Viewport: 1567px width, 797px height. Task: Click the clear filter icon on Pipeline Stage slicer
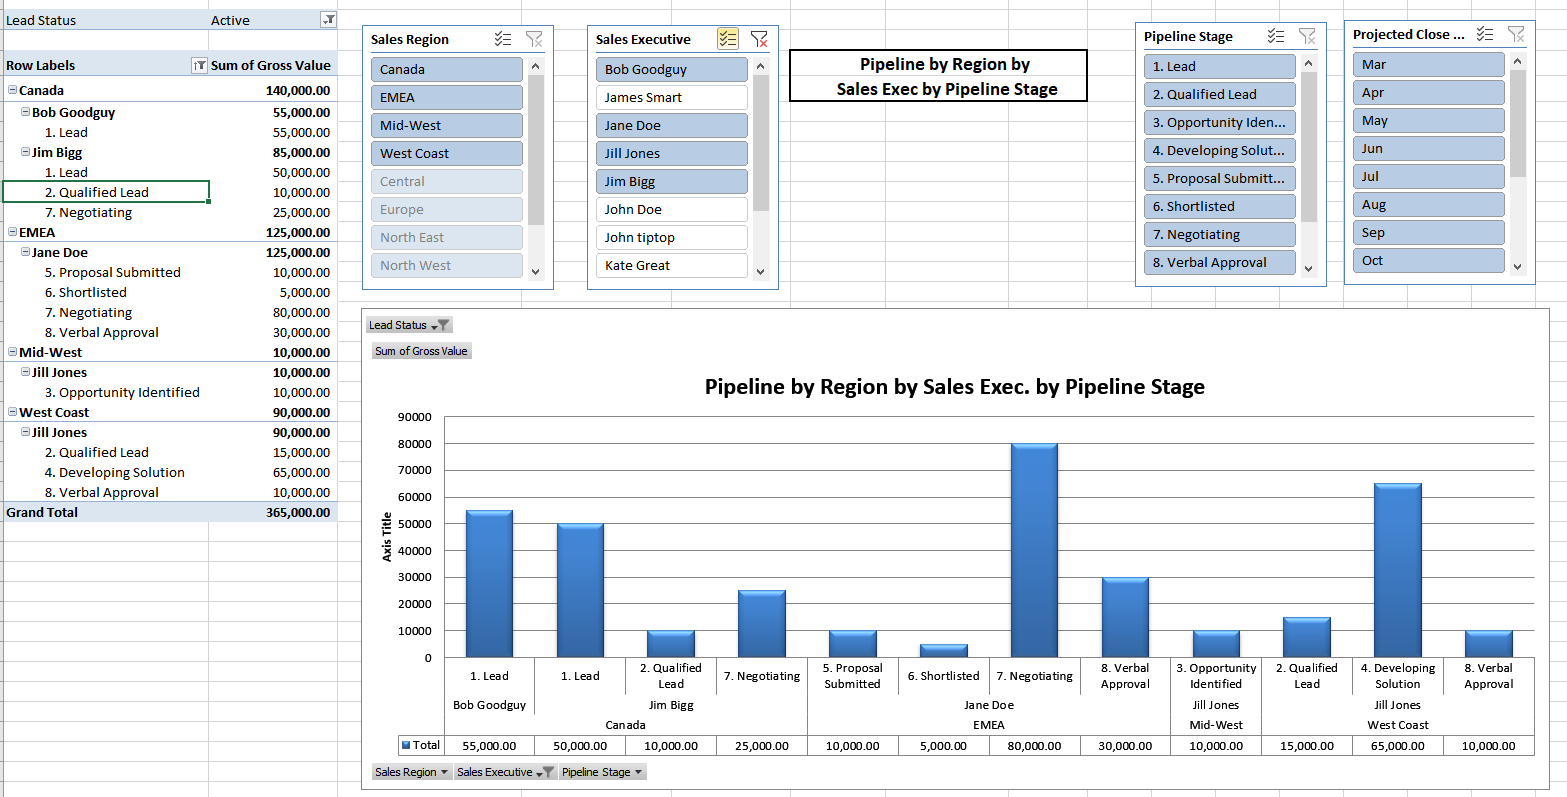pos(1307,35)
